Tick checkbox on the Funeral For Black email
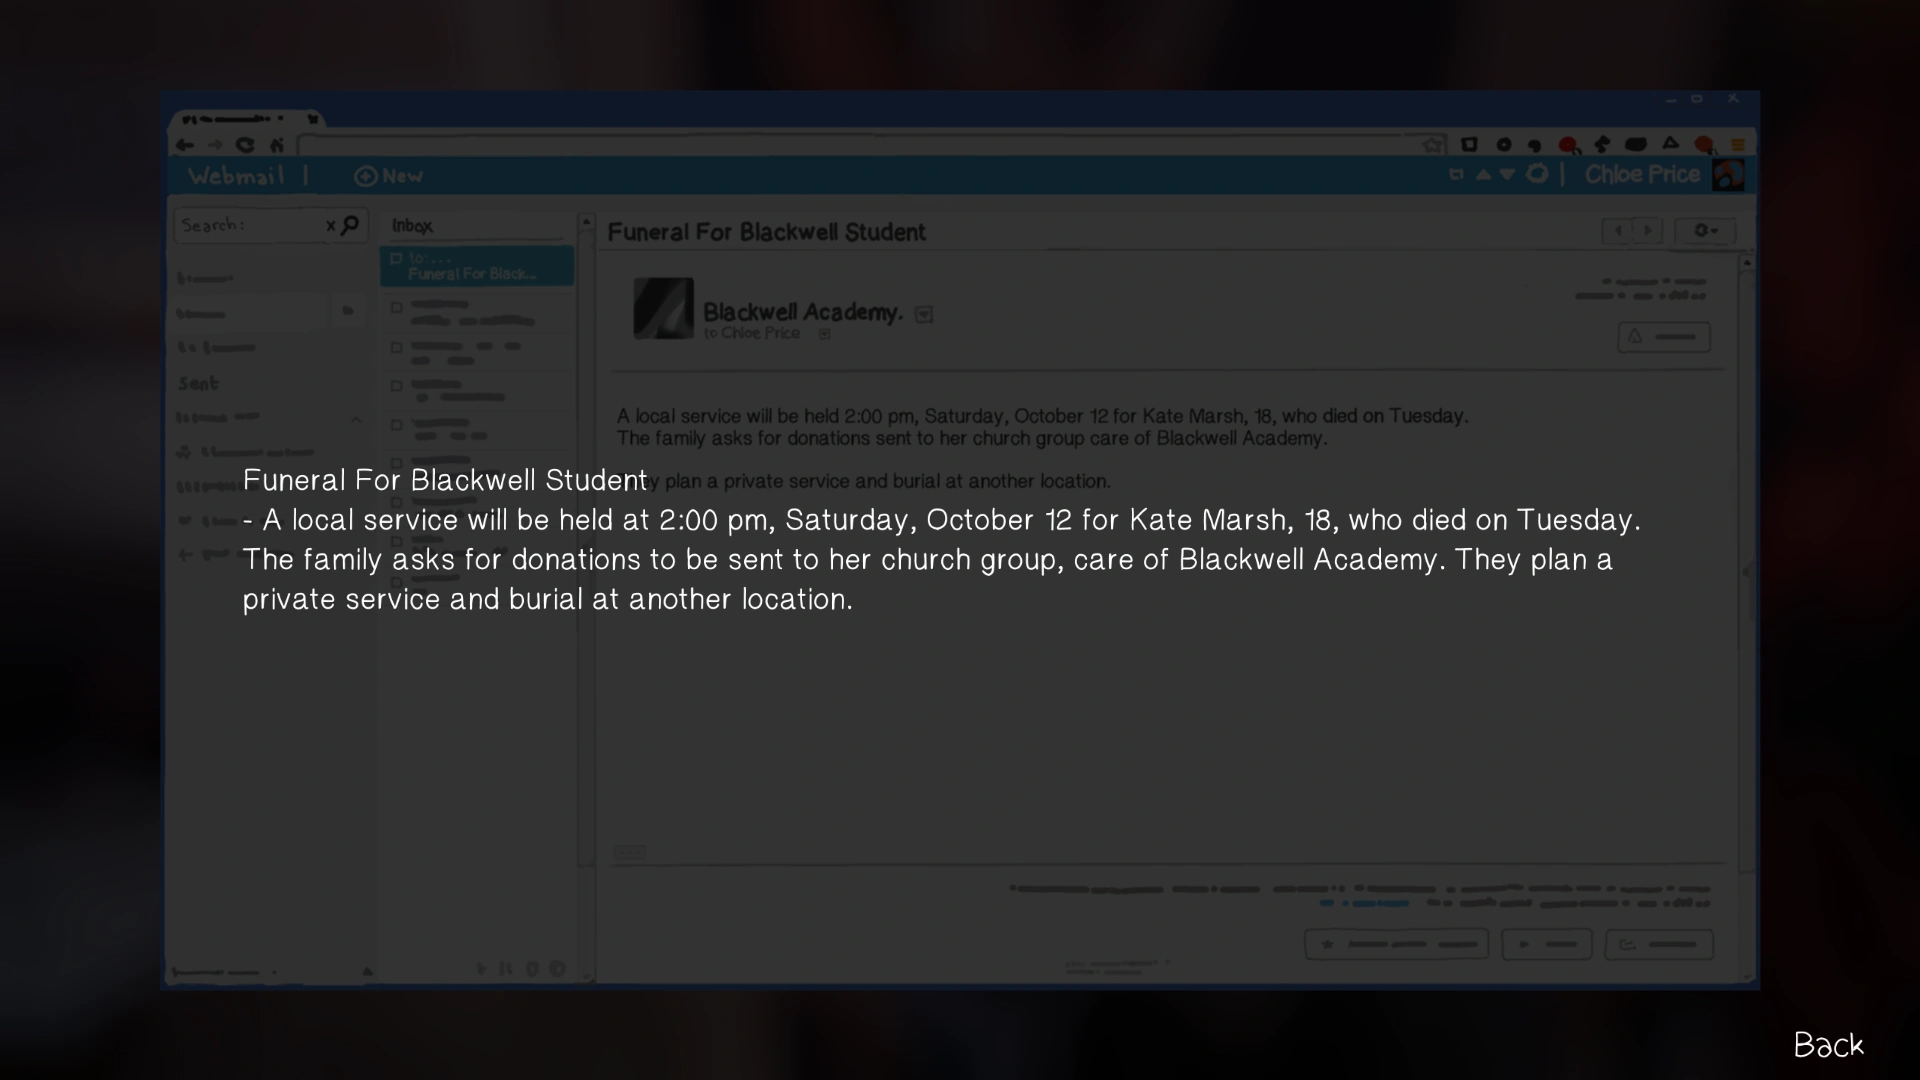 click(x=396, y=259)
